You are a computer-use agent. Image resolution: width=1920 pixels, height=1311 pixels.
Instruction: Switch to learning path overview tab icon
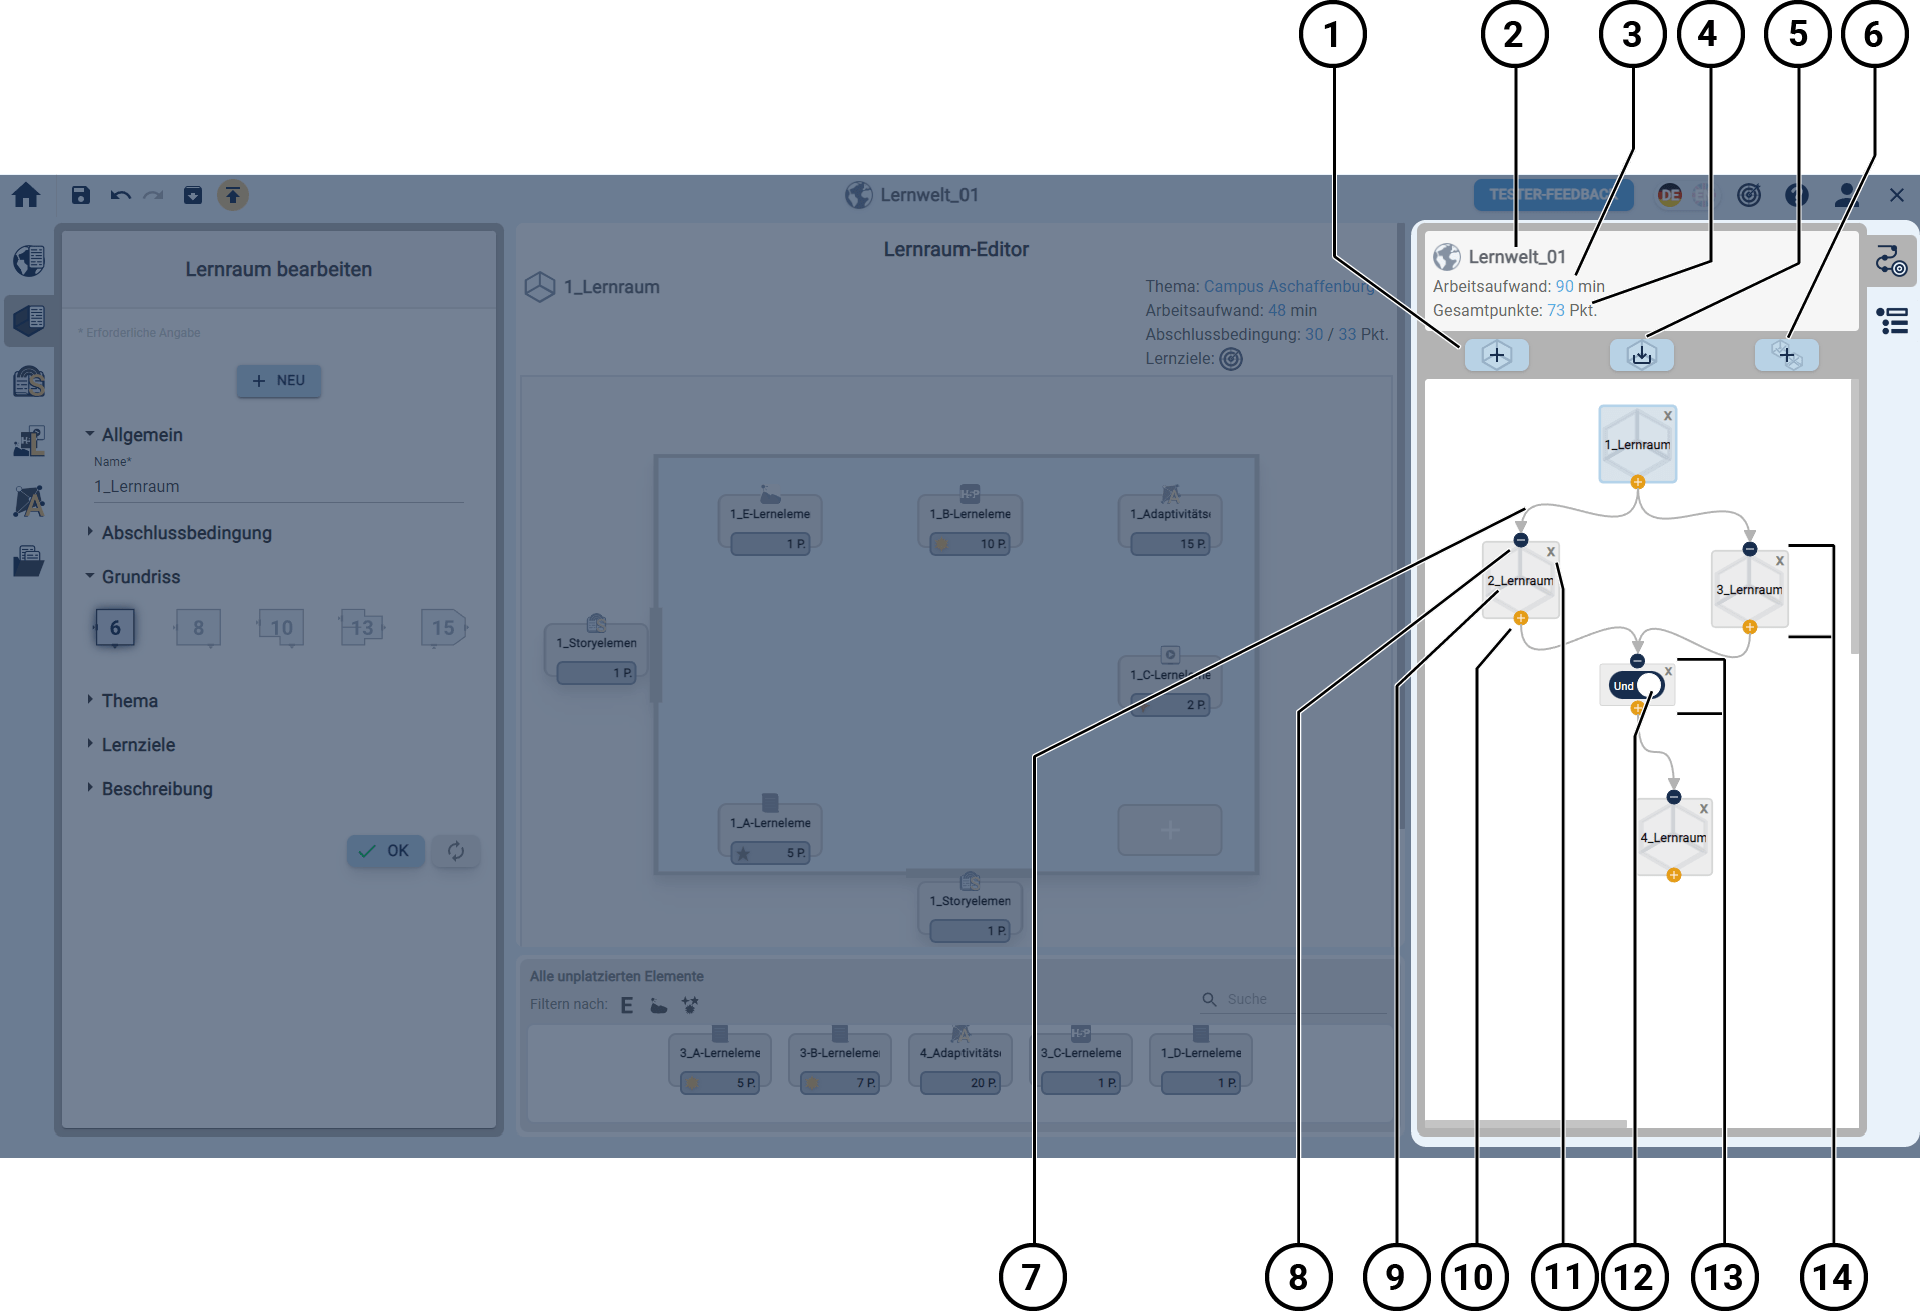[1891, 262]
